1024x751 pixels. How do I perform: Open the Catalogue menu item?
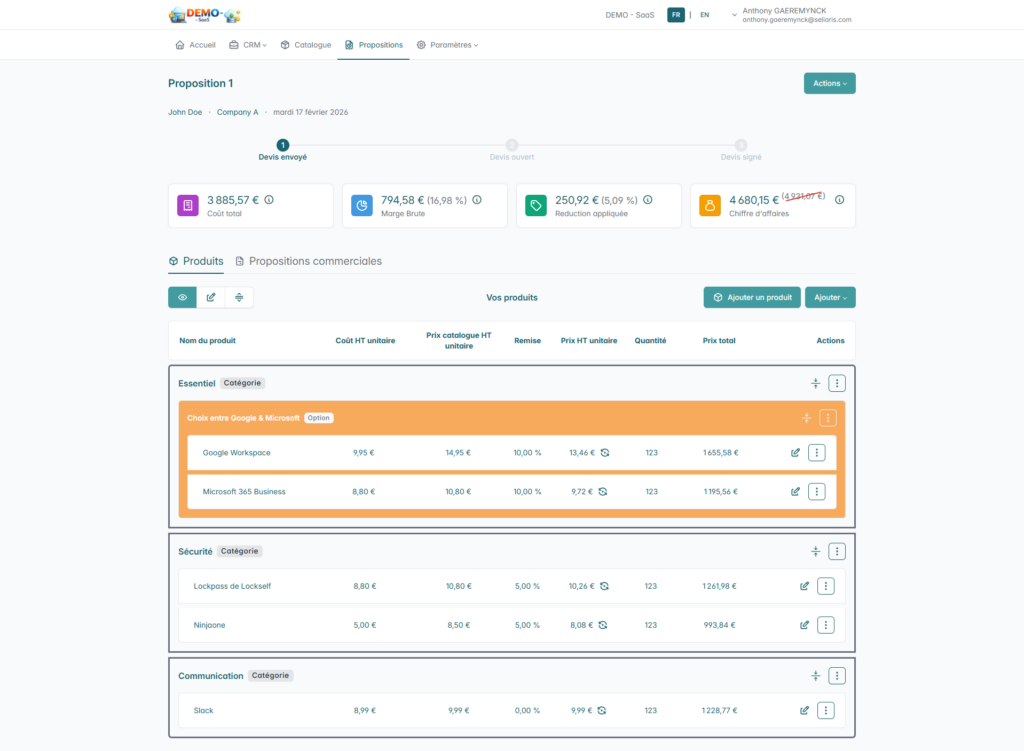pyautogui.click(x=306, y=45)
